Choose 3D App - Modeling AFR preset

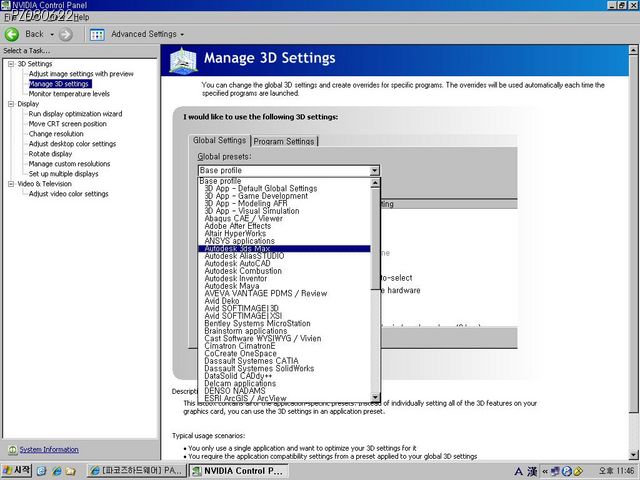pyautogui.click(x=284, y=203)
